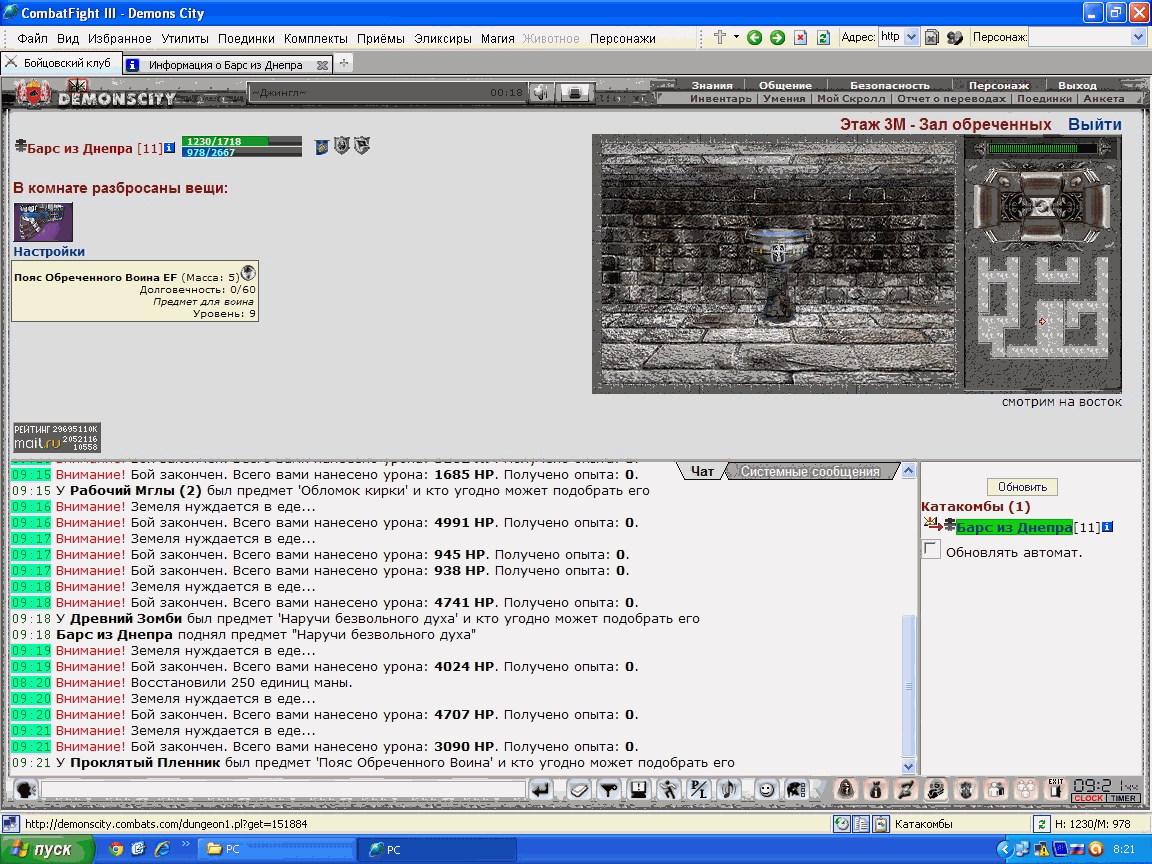Click the refresh icon in the status bar
Viewport: 1152px width, 864px height.
1040,824
